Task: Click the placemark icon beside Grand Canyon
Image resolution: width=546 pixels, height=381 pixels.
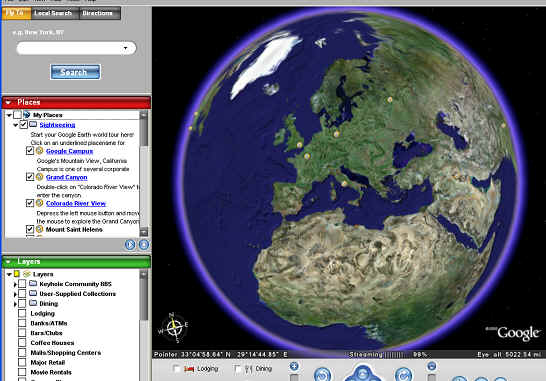Action: click(x=39, y=177)
